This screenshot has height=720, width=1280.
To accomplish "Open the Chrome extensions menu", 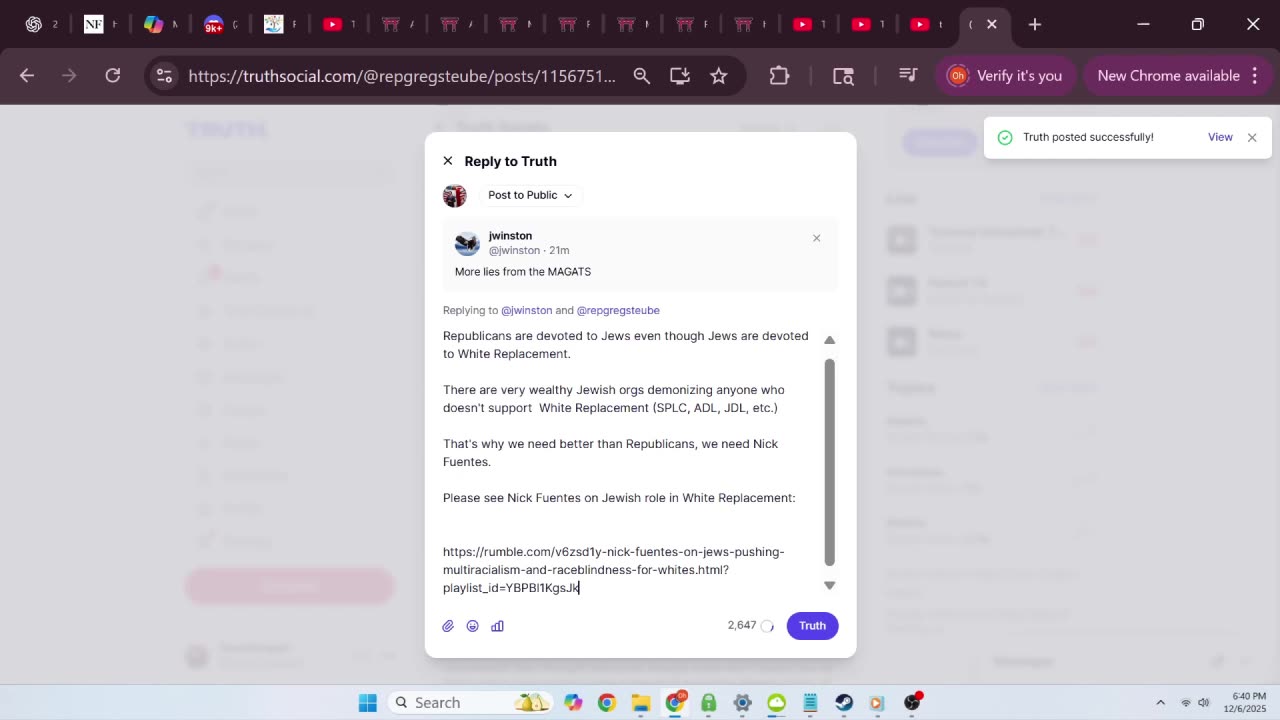I will click(779, 76).
